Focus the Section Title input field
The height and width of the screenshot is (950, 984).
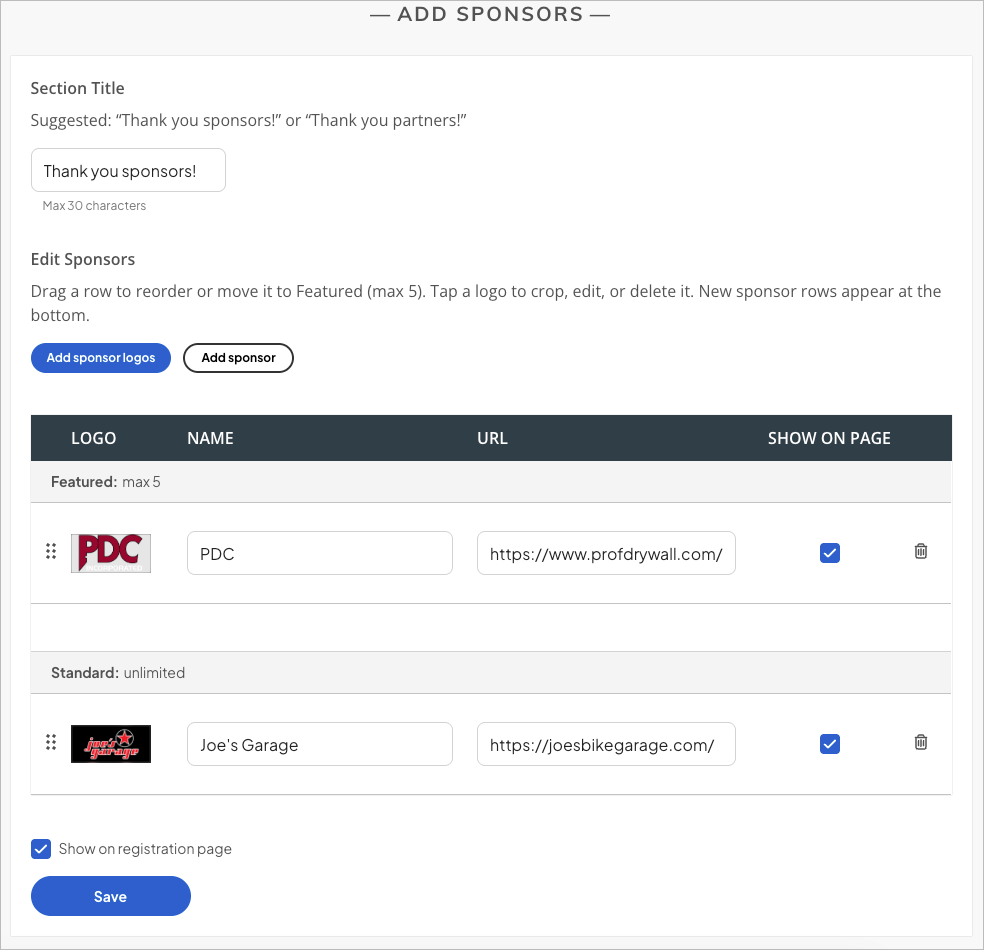(128, 170)
